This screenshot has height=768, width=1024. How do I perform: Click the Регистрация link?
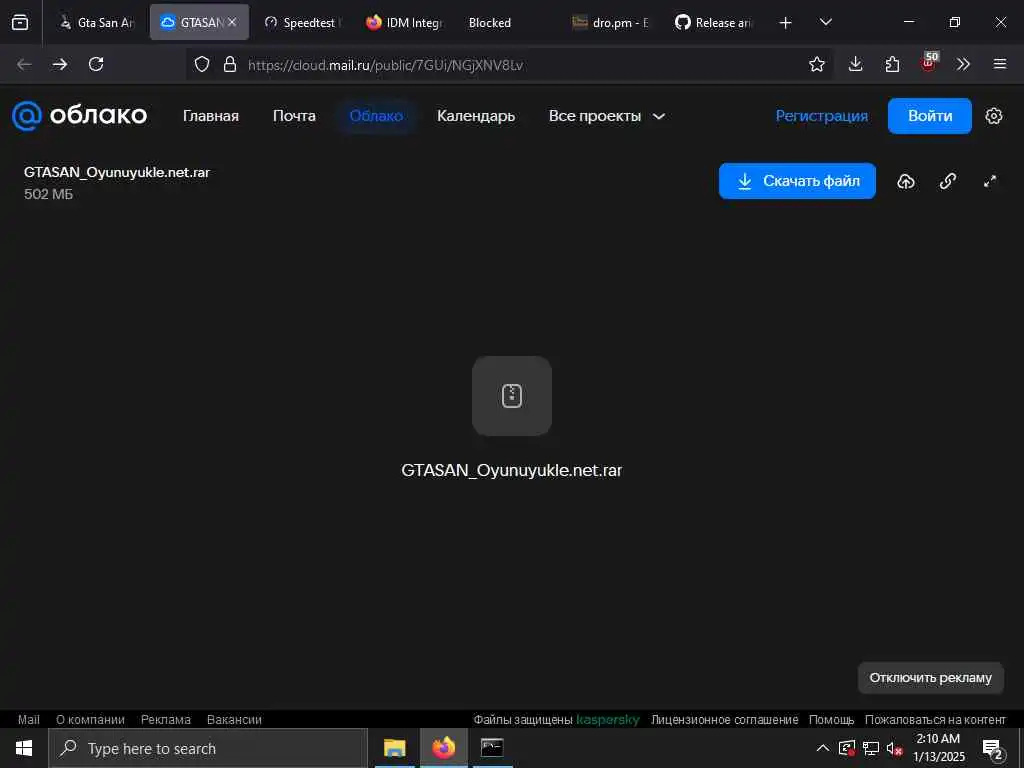[x=822, y=116]
